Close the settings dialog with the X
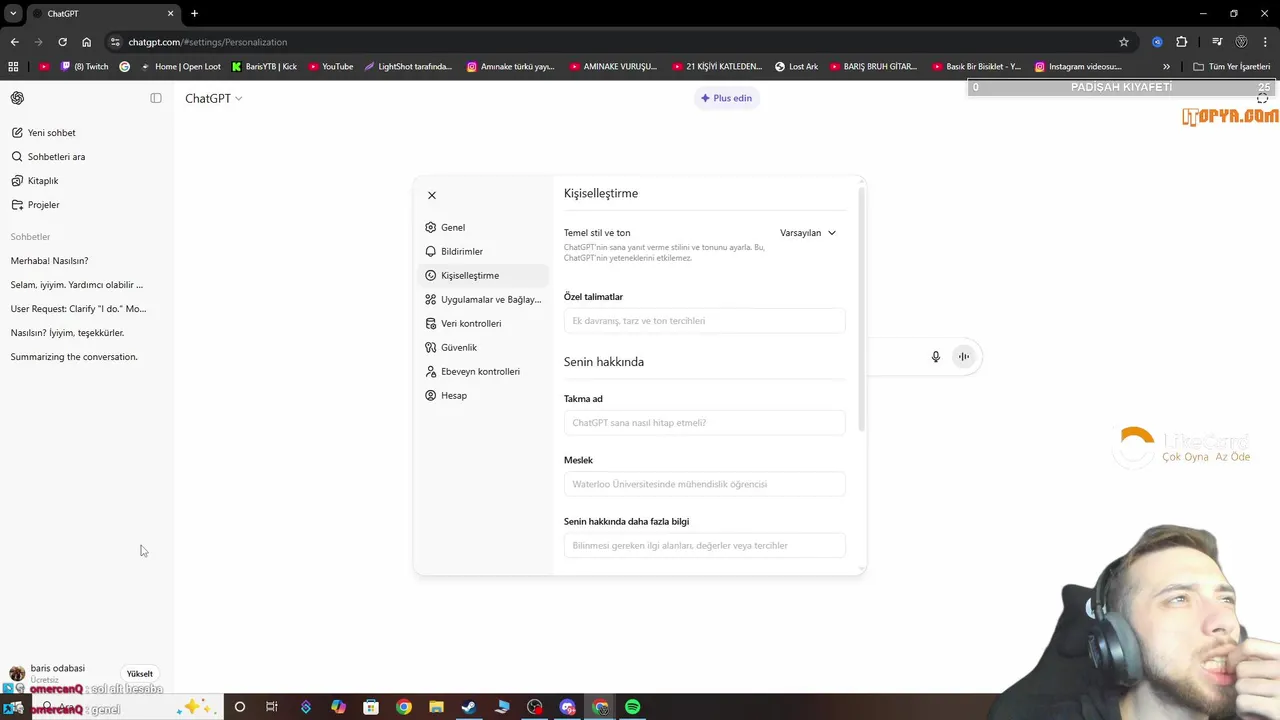Image resolution: width=1280 pixels, height=720 pixels. click(x=432, y=195)
